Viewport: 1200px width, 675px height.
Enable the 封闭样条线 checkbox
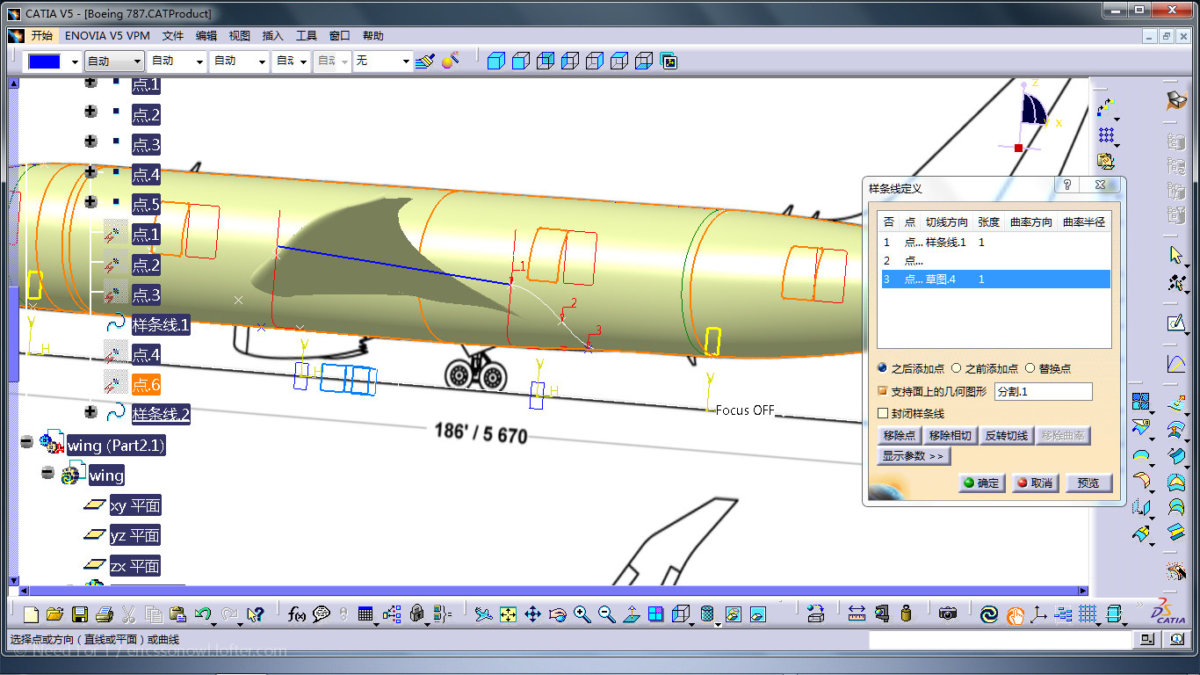coord(882,413)
